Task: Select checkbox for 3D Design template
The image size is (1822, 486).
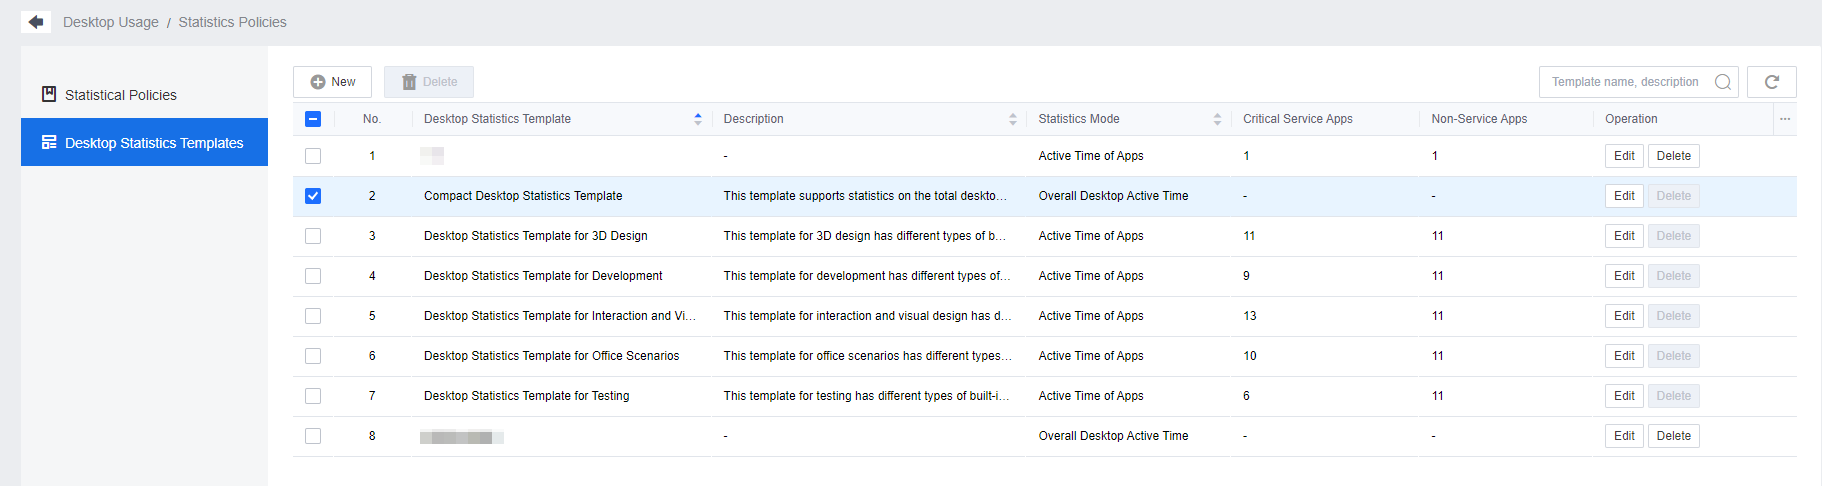Action: point(313,236)
